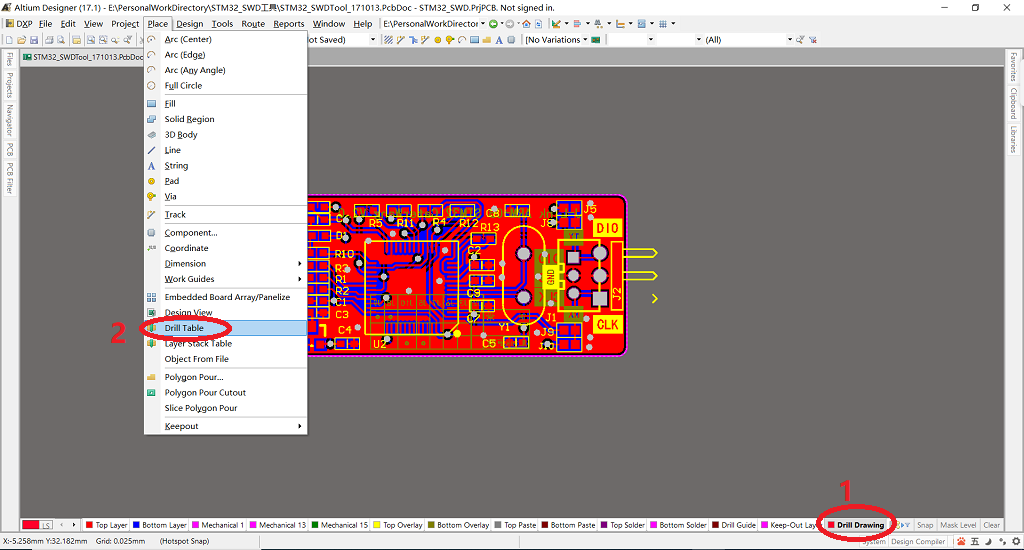
Task: Toggle the Top Overlay layer tab
Action: (x=398, y=525)
